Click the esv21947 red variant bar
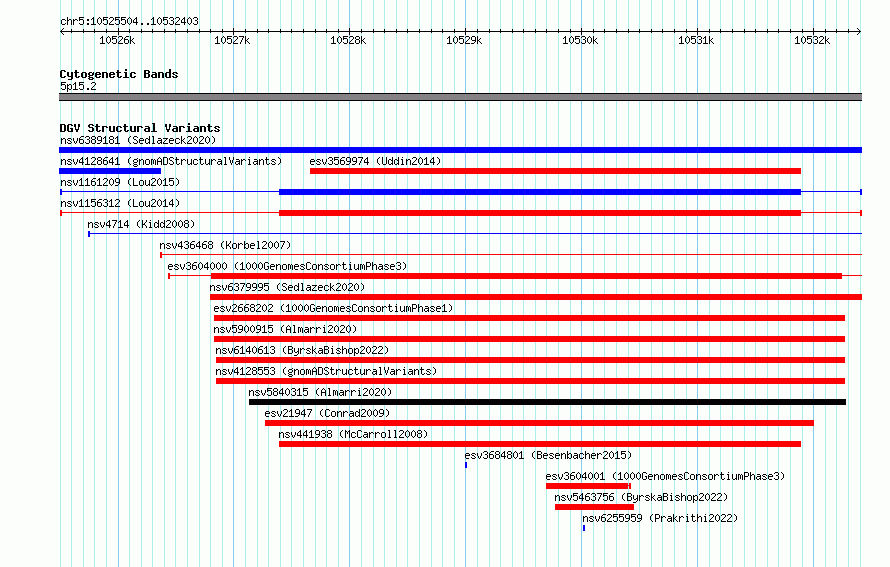 pyautogui.click(x=539, y=423)
